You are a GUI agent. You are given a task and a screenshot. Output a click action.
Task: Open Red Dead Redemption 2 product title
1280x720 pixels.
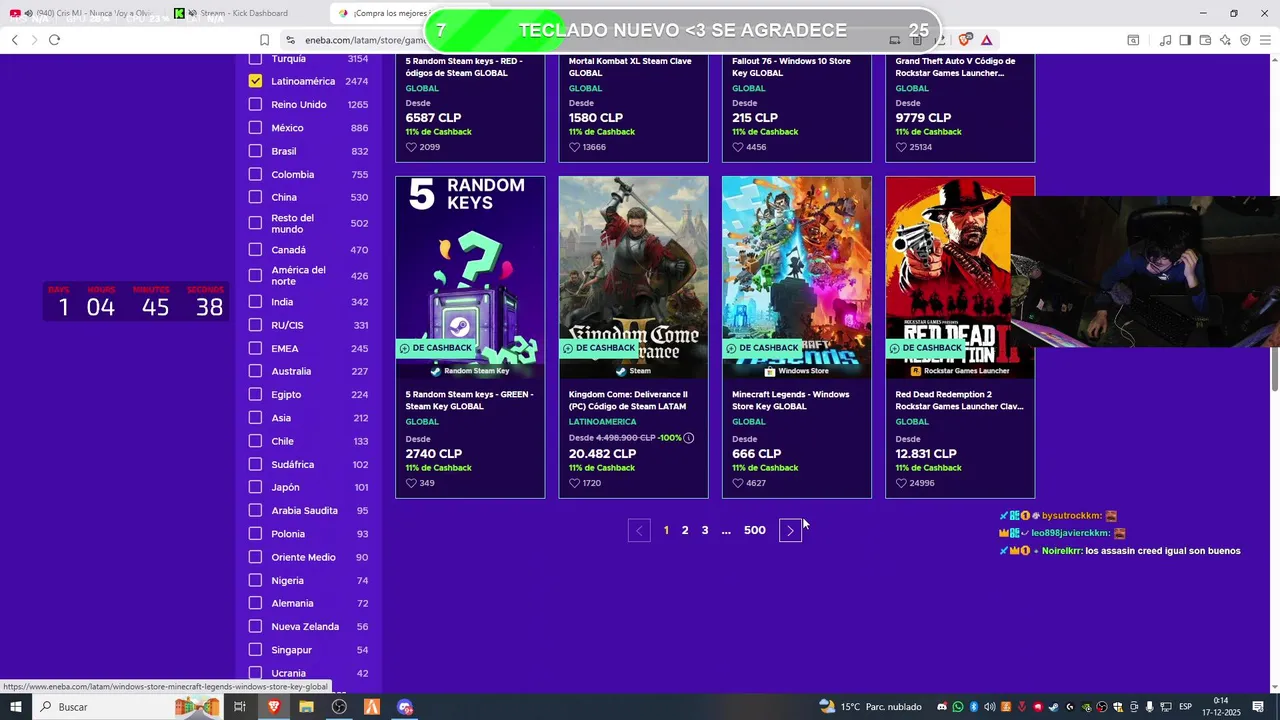click(x=959, y=400)
